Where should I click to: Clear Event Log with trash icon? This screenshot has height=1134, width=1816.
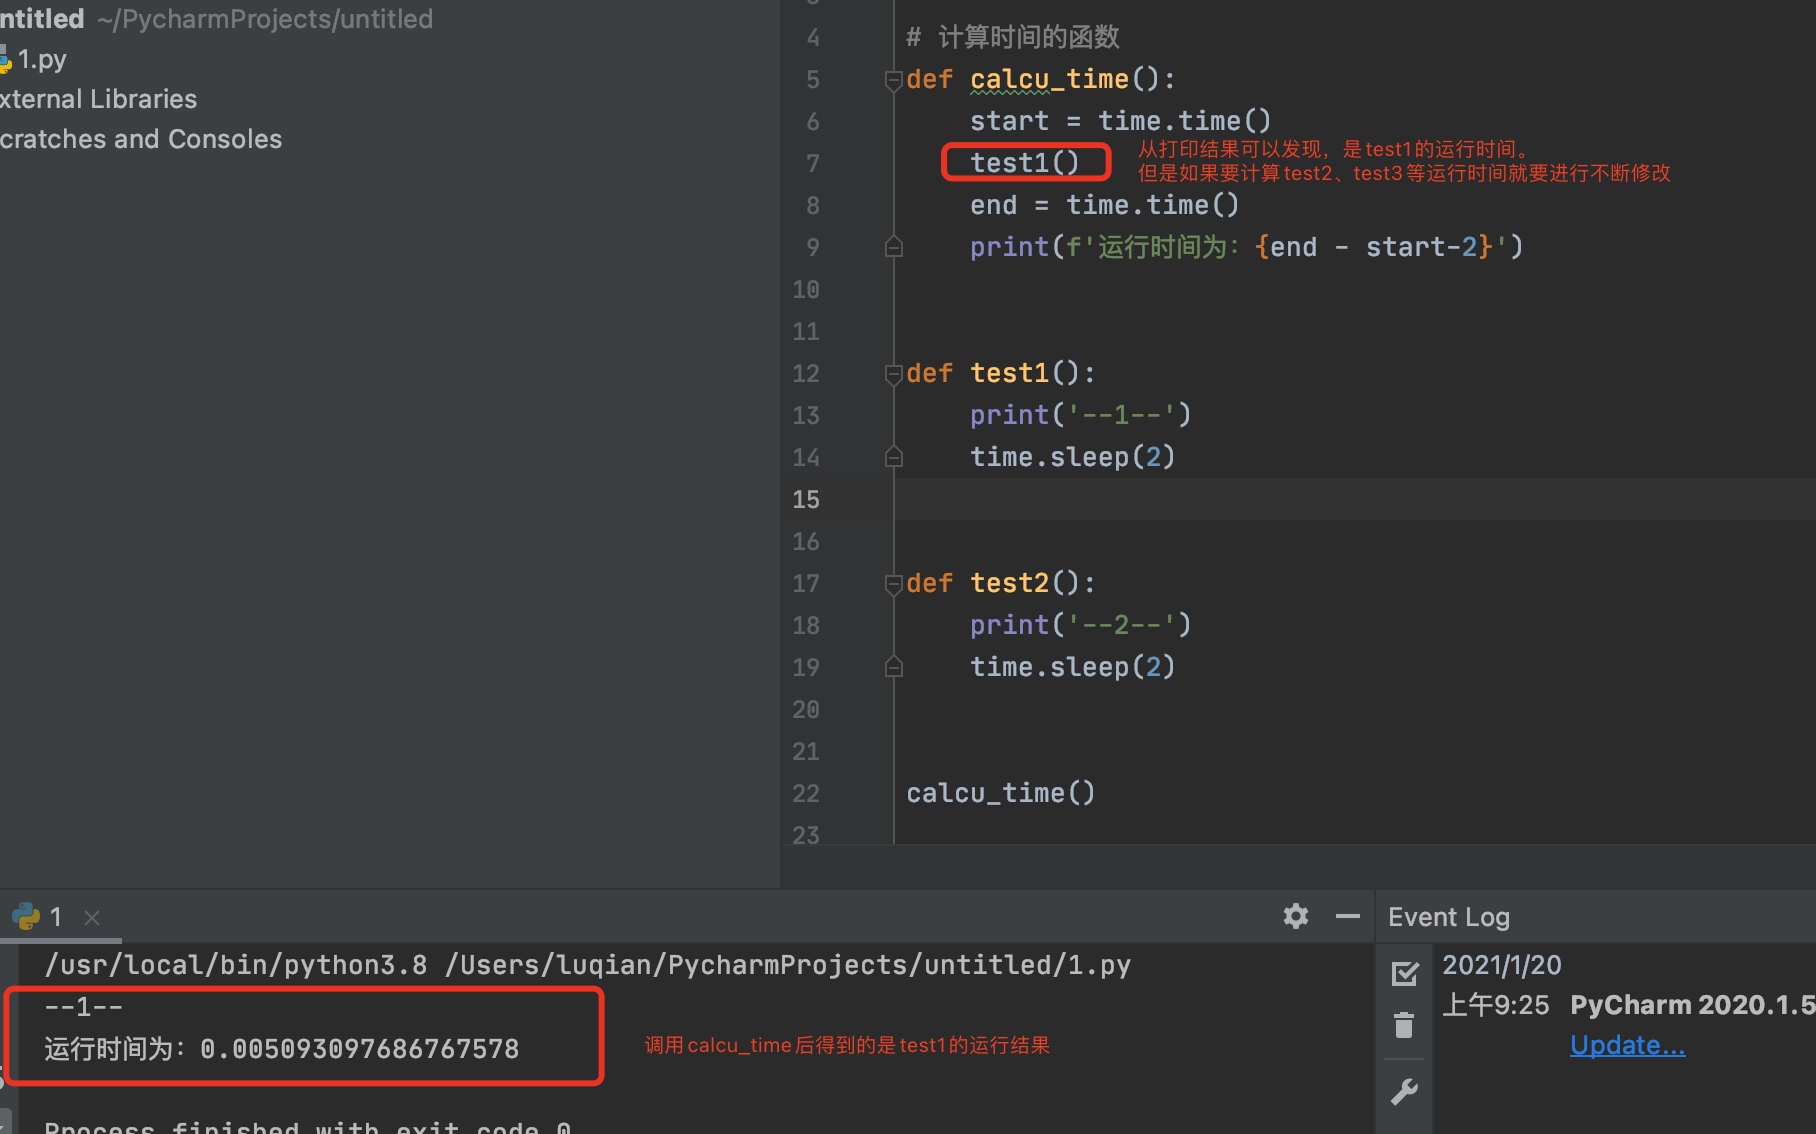[1405, 1025]
